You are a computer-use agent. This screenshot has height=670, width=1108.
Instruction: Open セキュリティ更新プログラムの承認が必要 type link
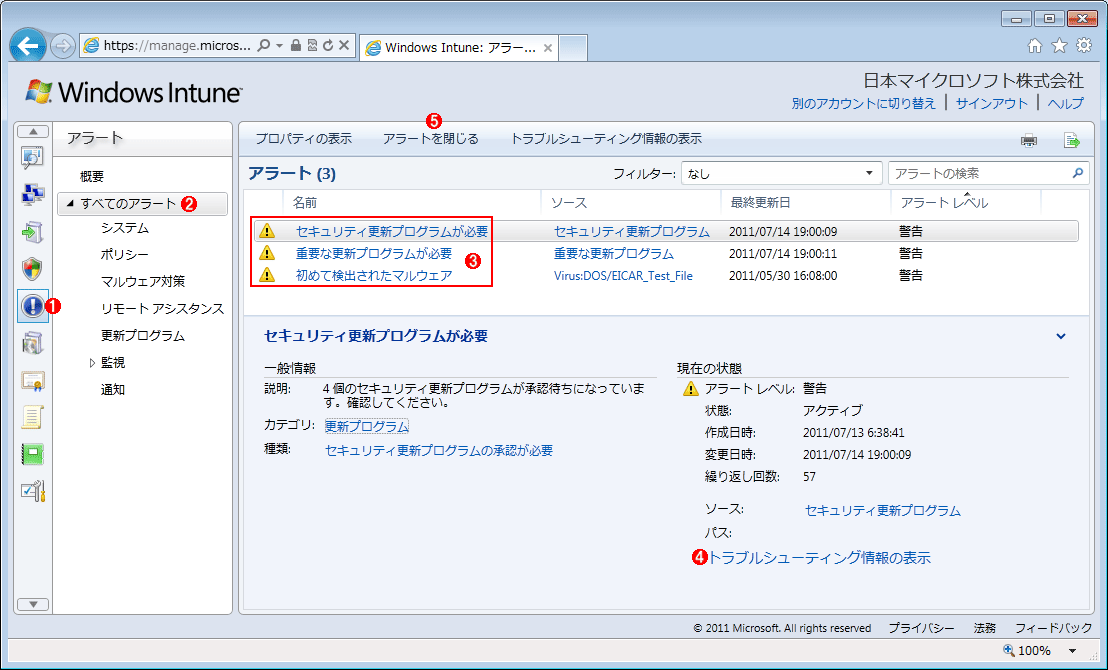(439, 451)
